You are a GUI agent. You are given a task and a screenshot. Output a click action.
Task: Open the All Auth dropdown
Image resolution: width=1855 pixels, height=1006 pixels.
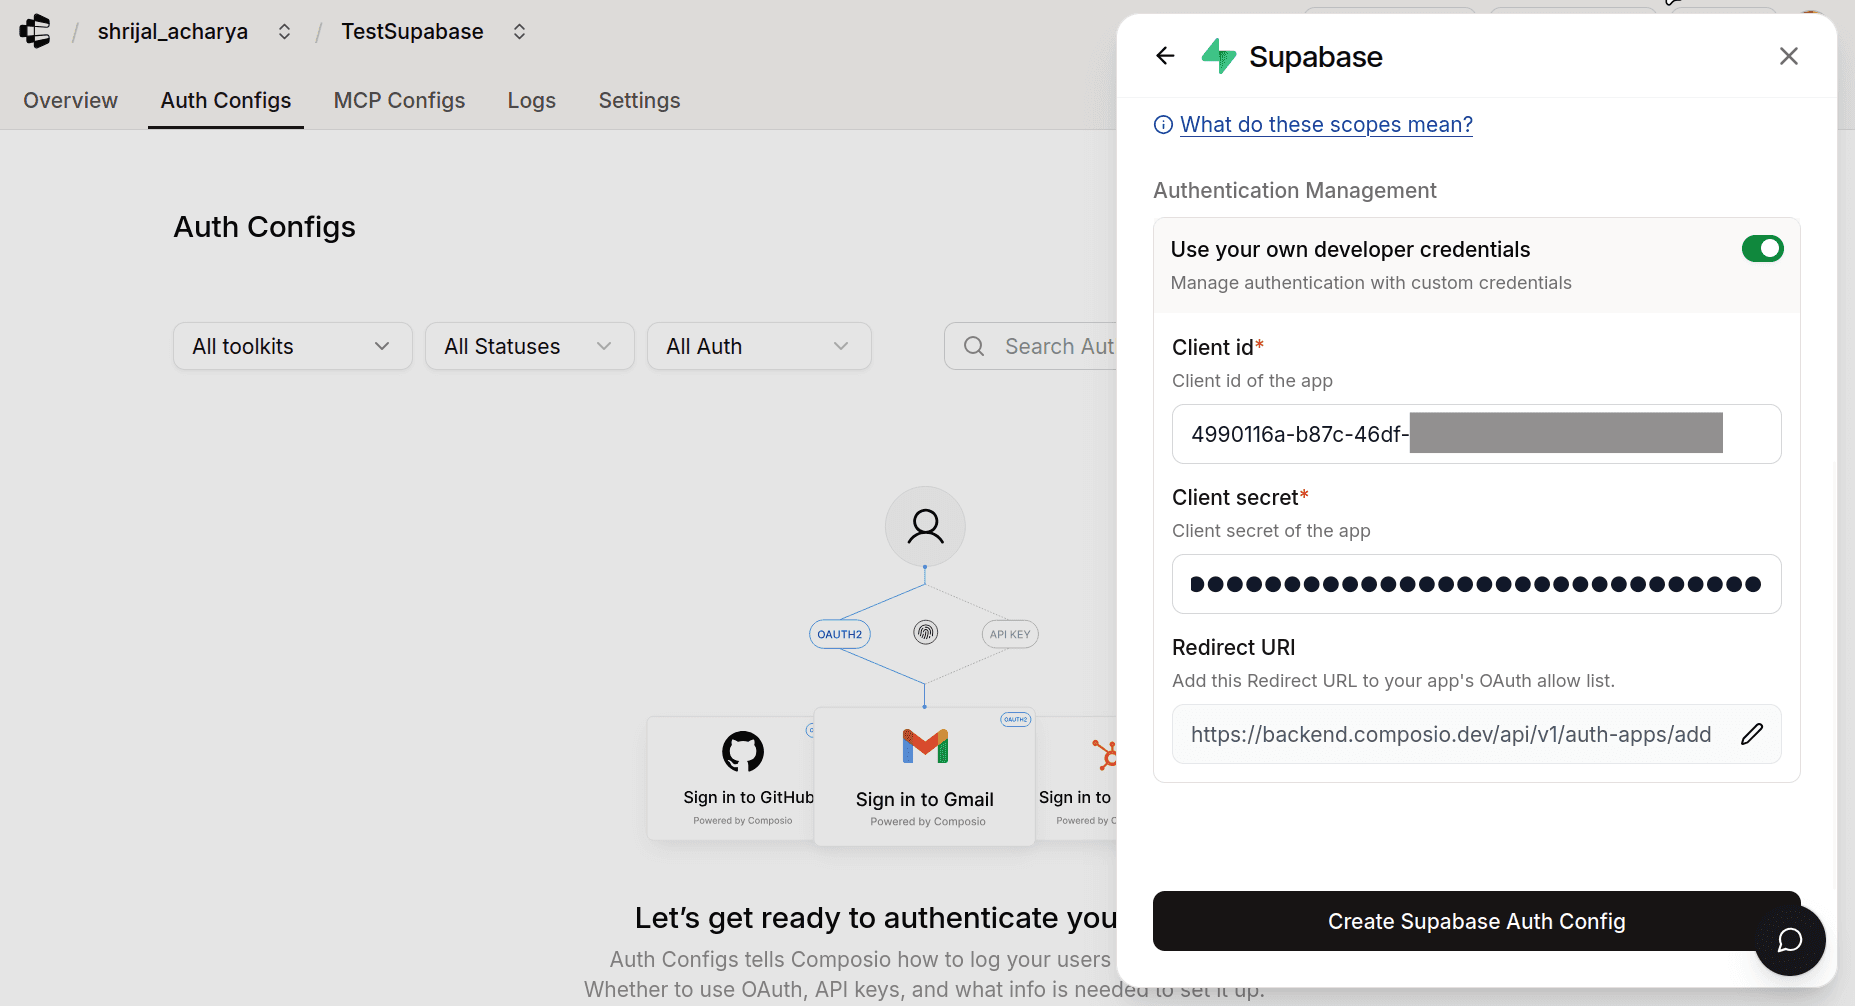coord(759,346)
